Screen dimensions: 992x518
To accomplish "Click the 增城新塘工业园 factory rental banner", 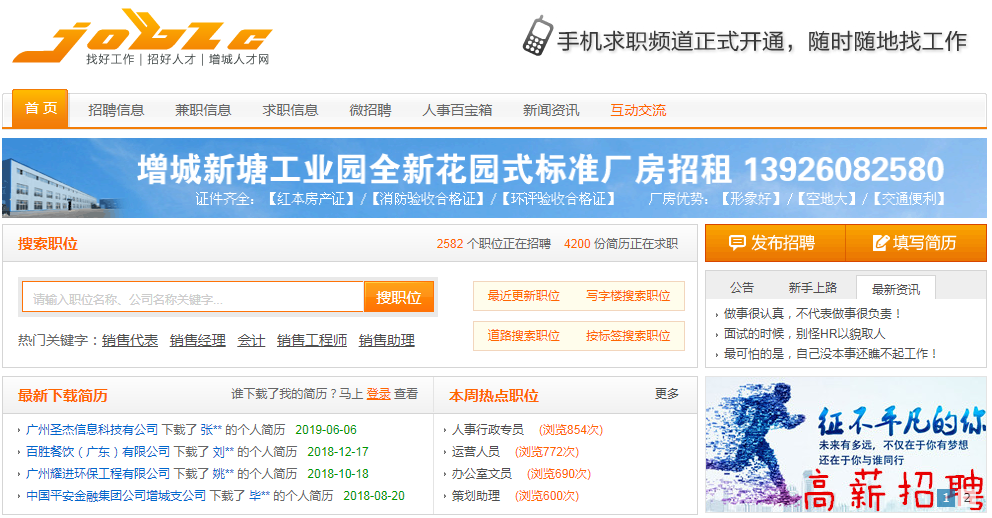I will (494, 178).
